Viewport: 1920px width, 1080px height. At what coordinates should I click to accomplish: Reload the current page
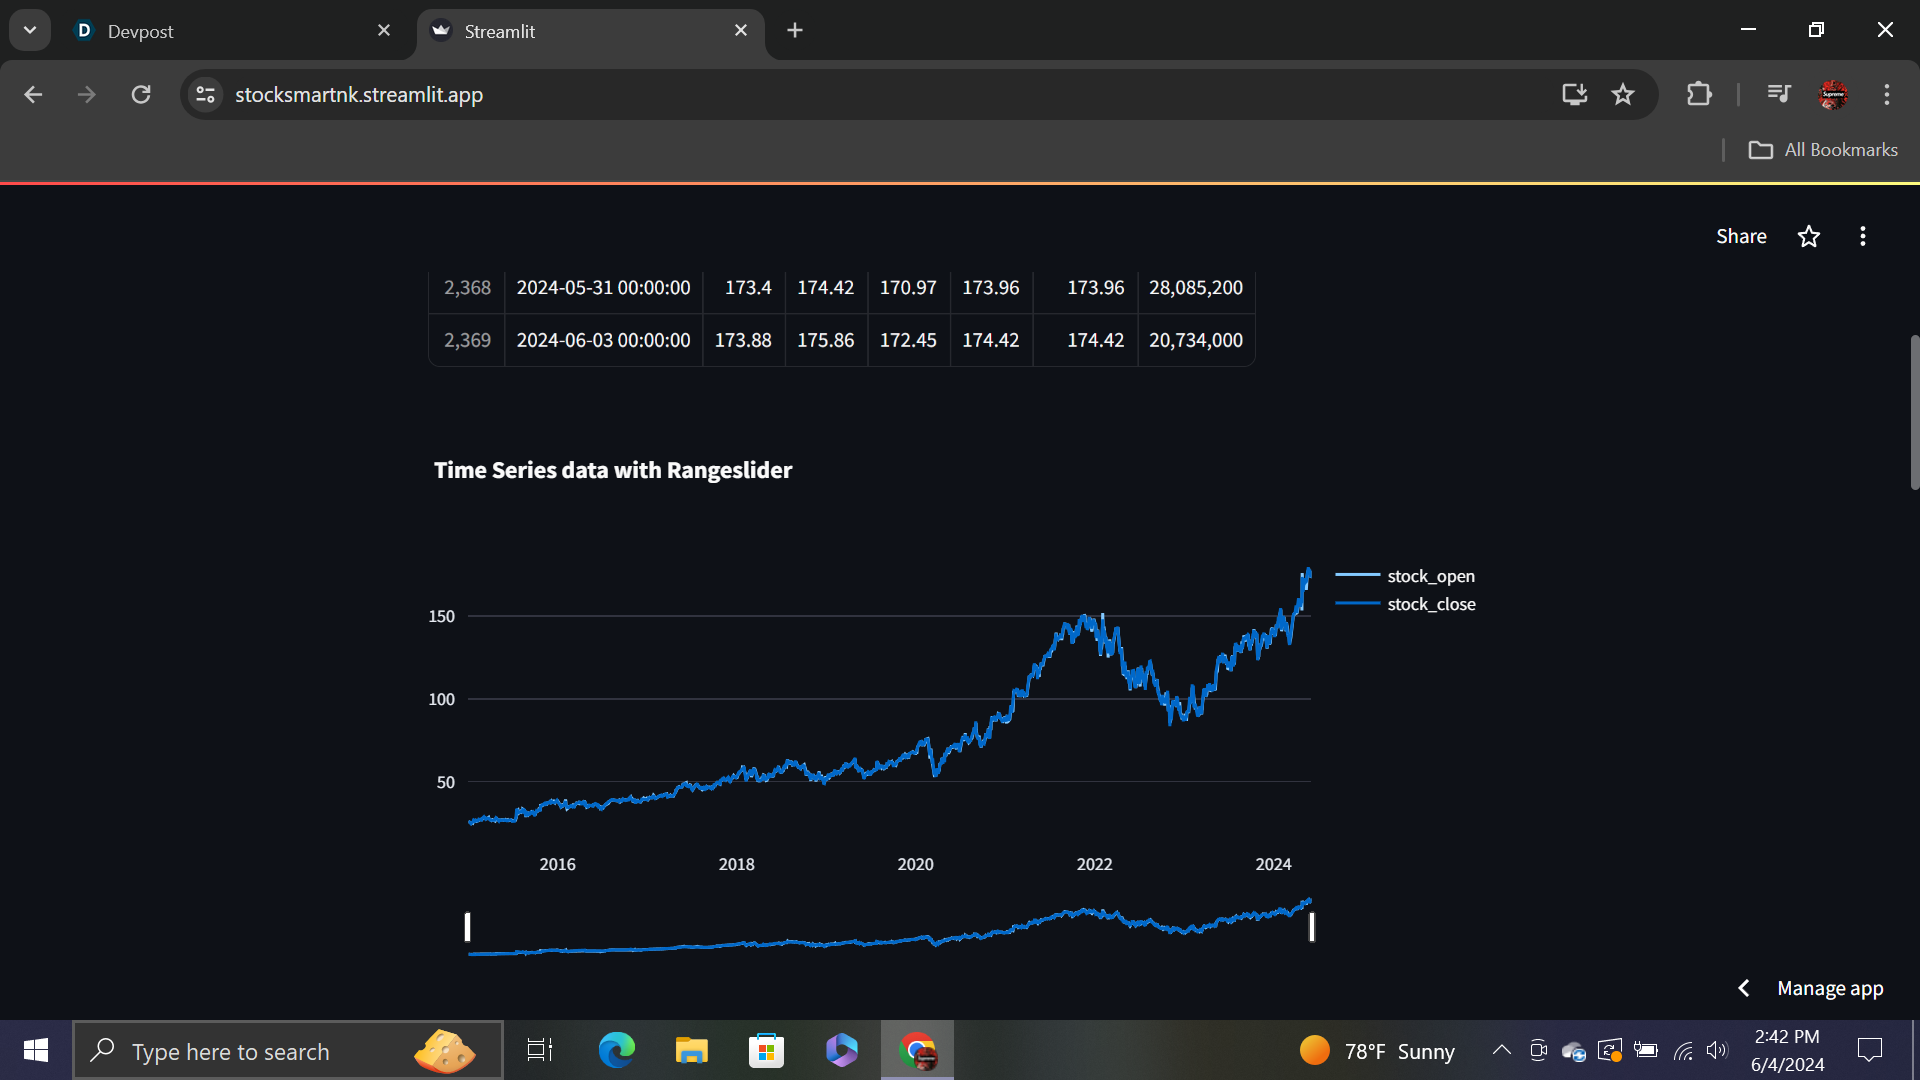[x=141, y=94]
